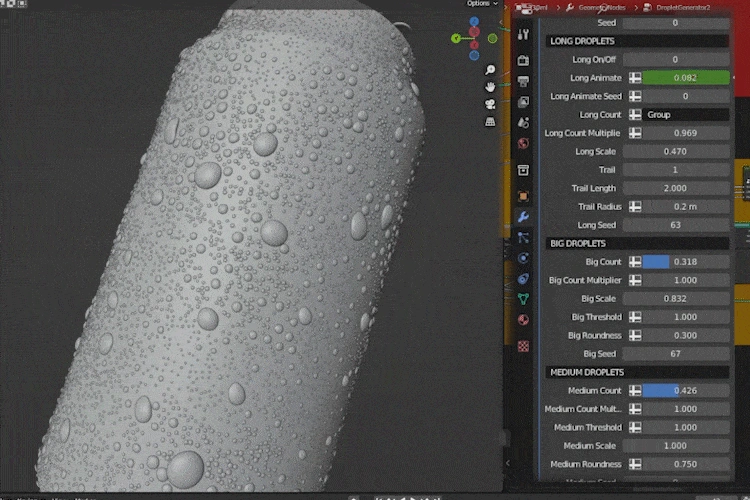Click the green Long Animate value field
This screenshot has width=750, height=500.
[x=686, y=78]
